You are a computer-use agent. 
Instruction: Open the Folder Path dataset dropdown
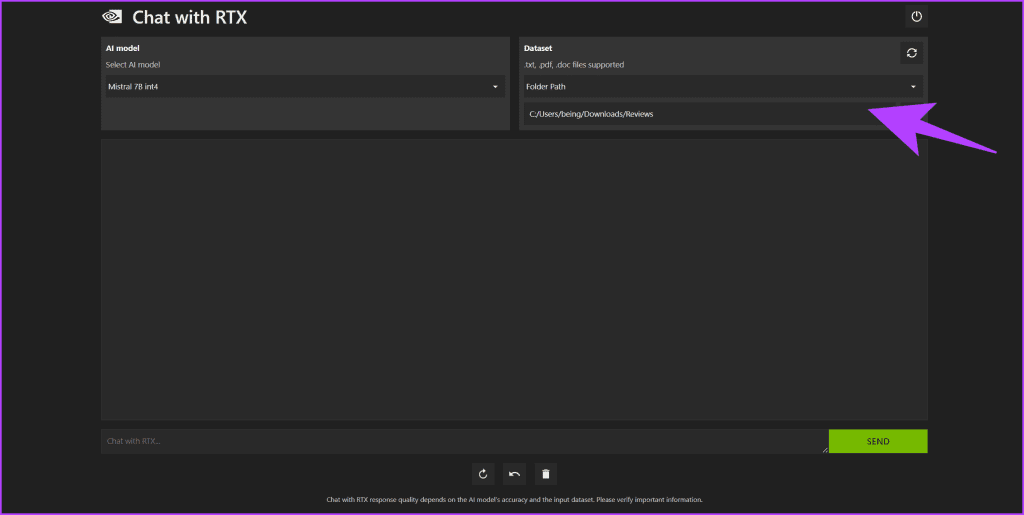click(x=724, y=86)
